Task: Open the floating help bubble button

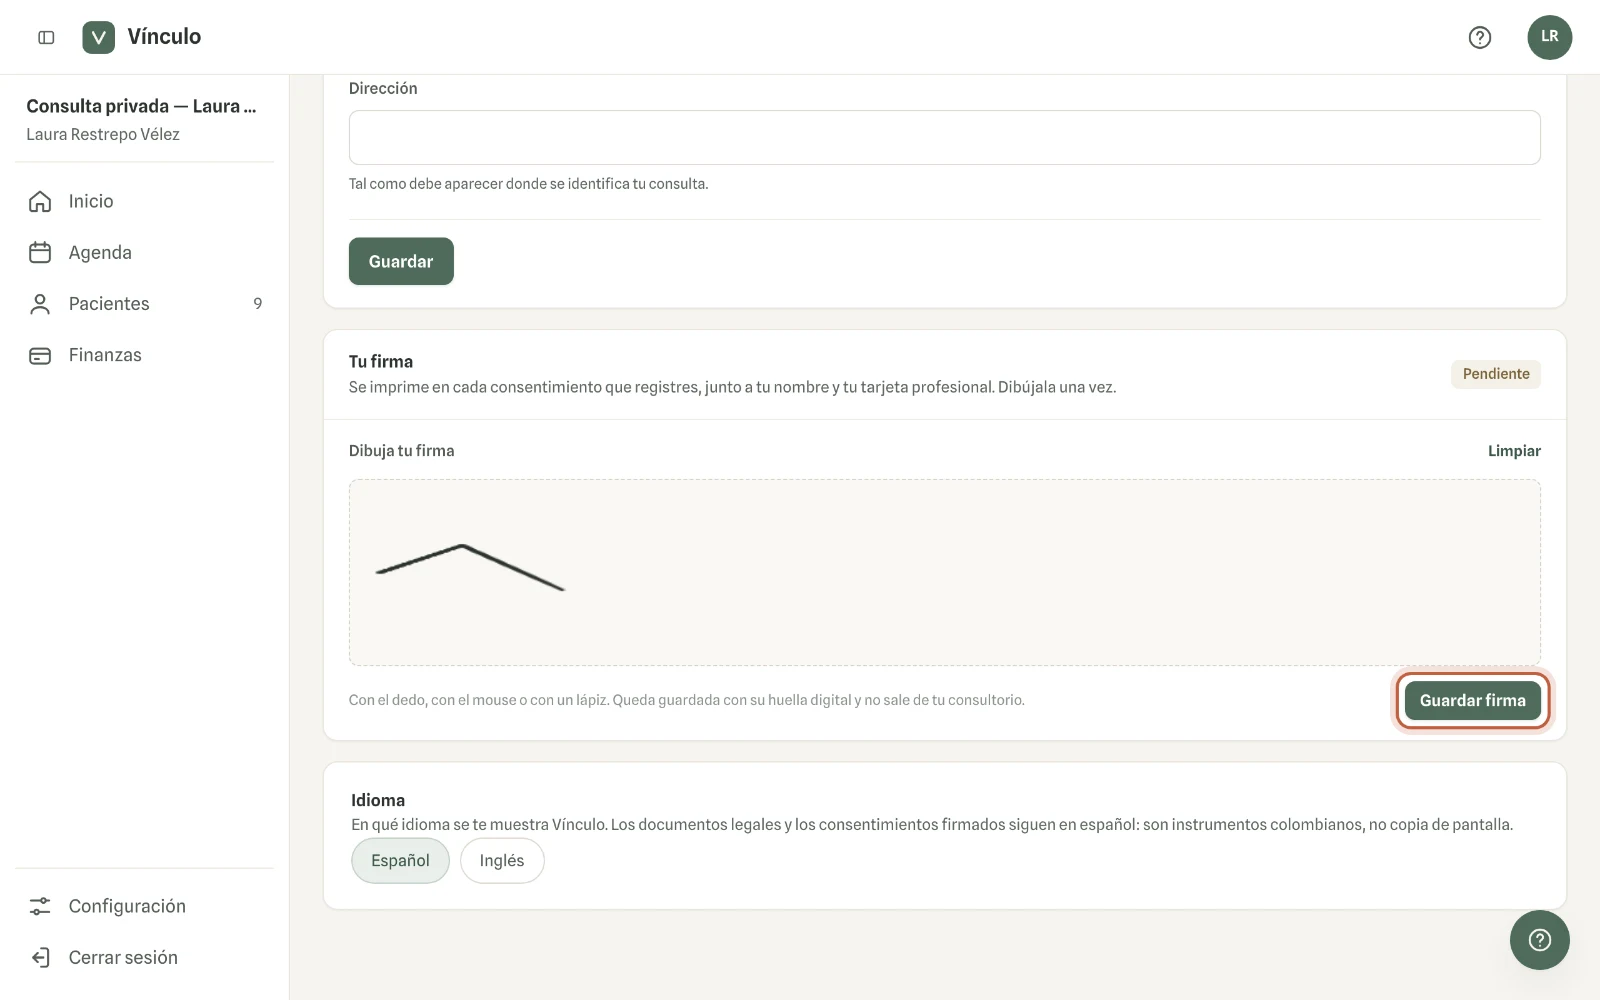Action: click(1539, 940)
